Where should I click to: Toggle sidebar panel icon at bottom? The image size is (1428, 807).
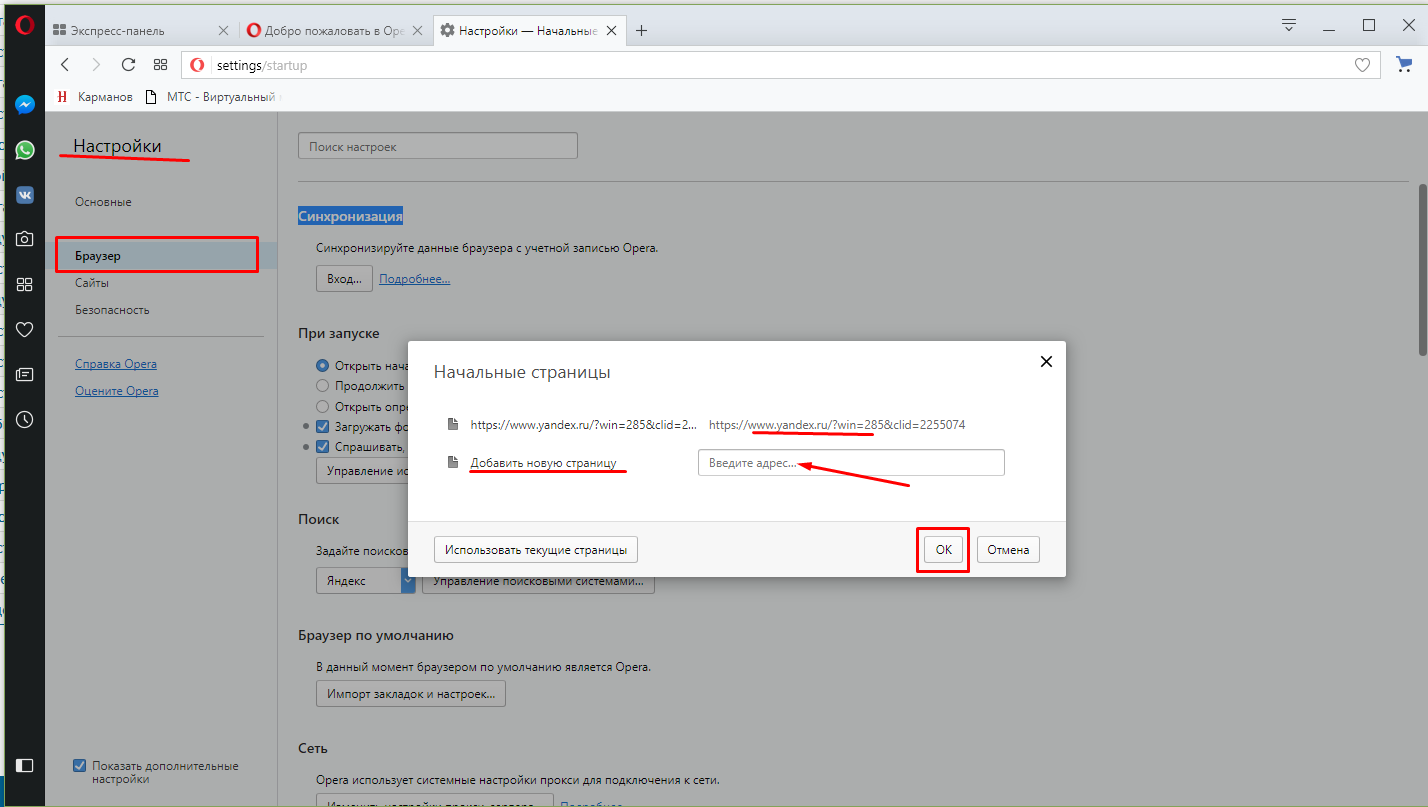coord(25,765)
